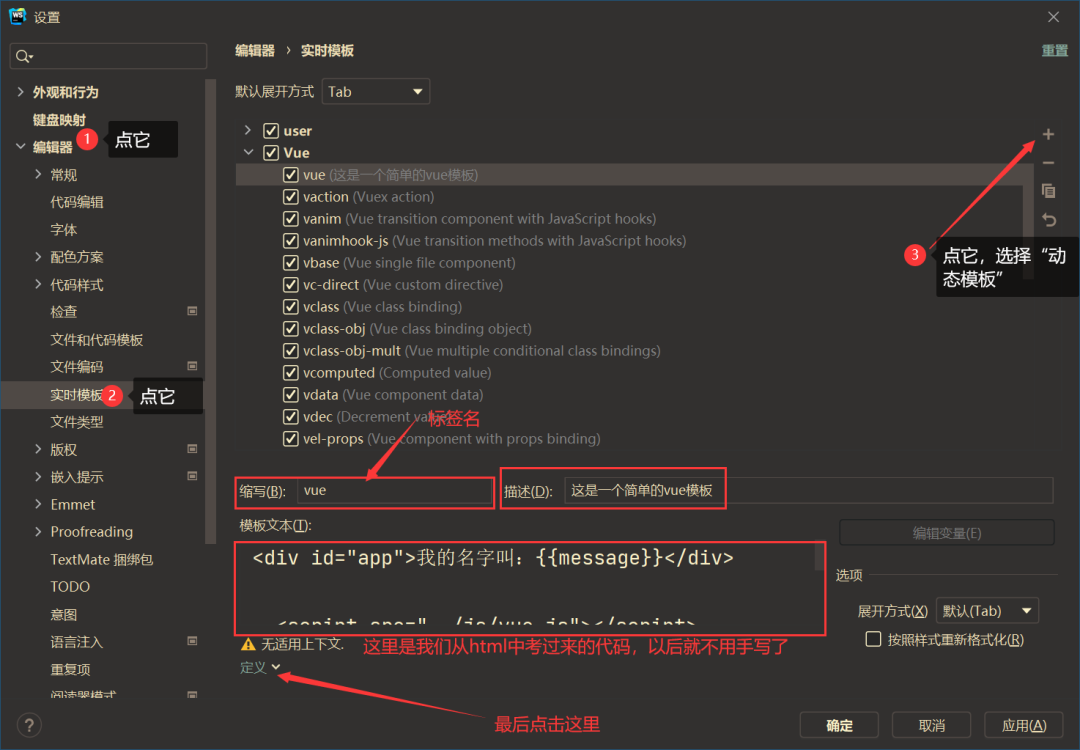This screenshot has height=750, width=1080.
Task: Click the project-level marker icon beside 嵌入提示
Action: [192, 476]
